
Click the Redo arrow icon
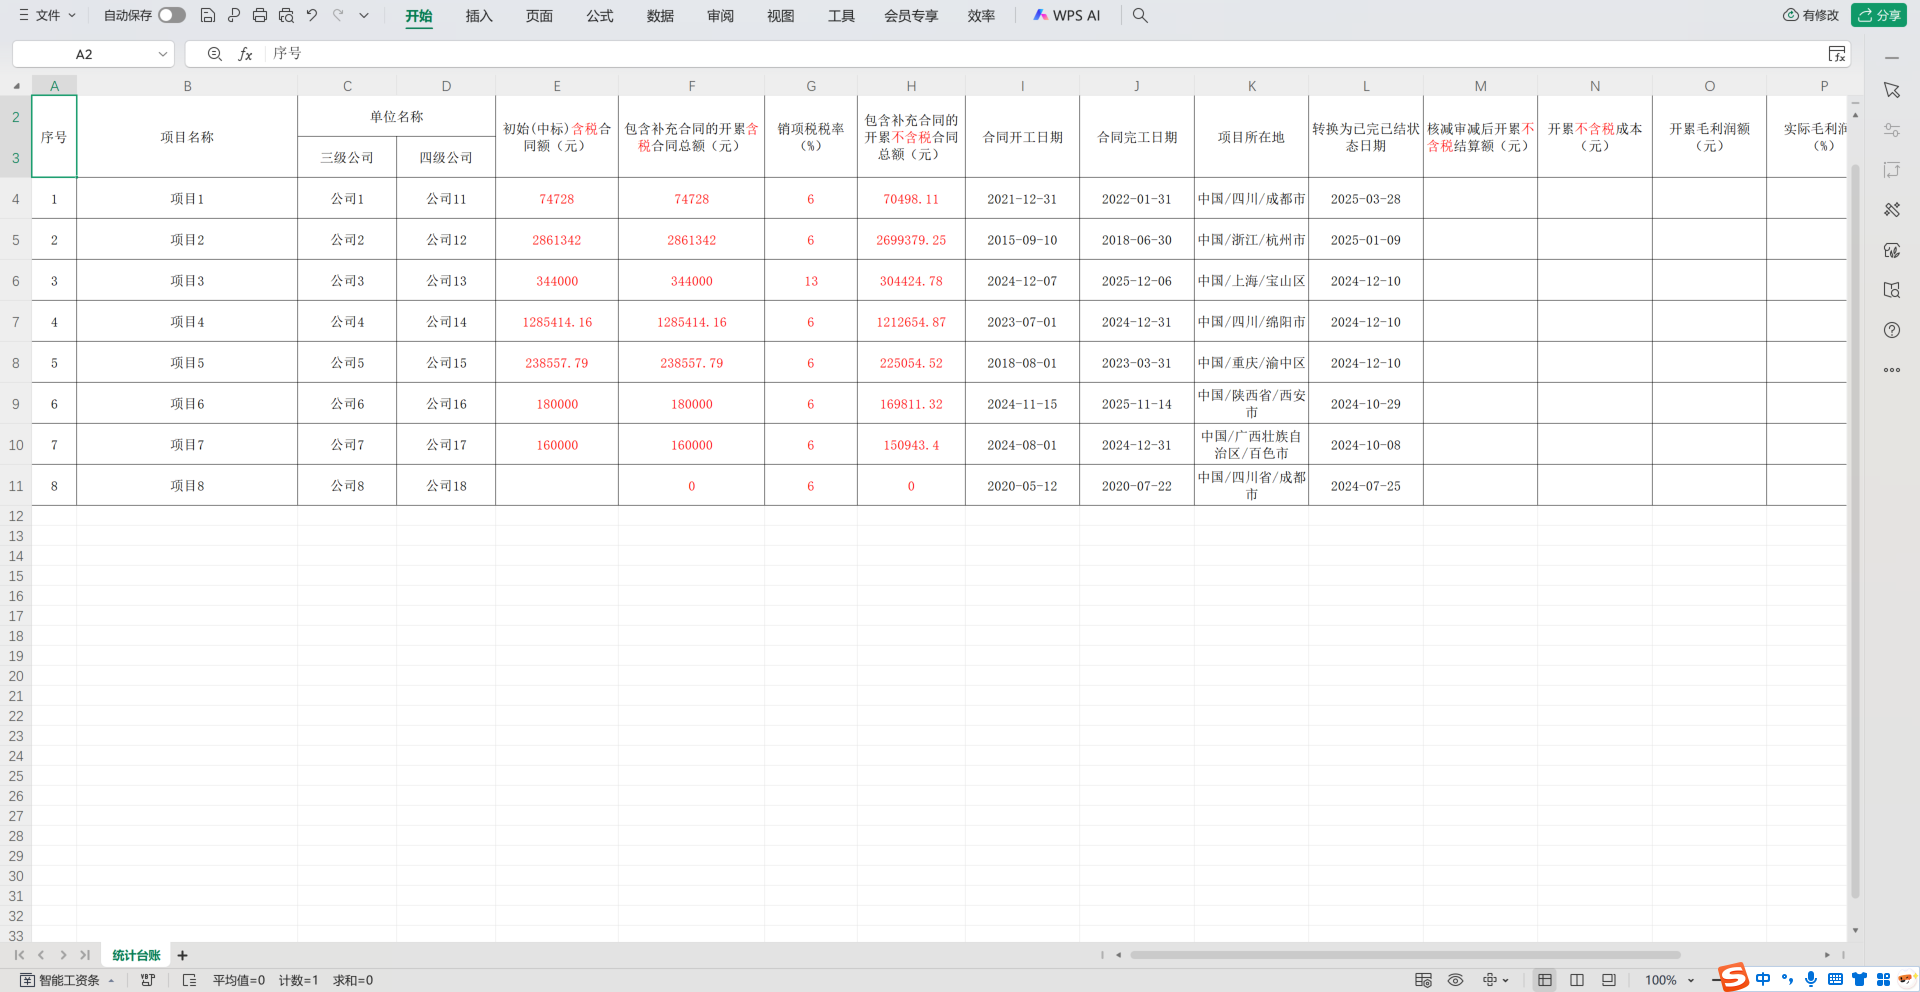pos(338,15)
